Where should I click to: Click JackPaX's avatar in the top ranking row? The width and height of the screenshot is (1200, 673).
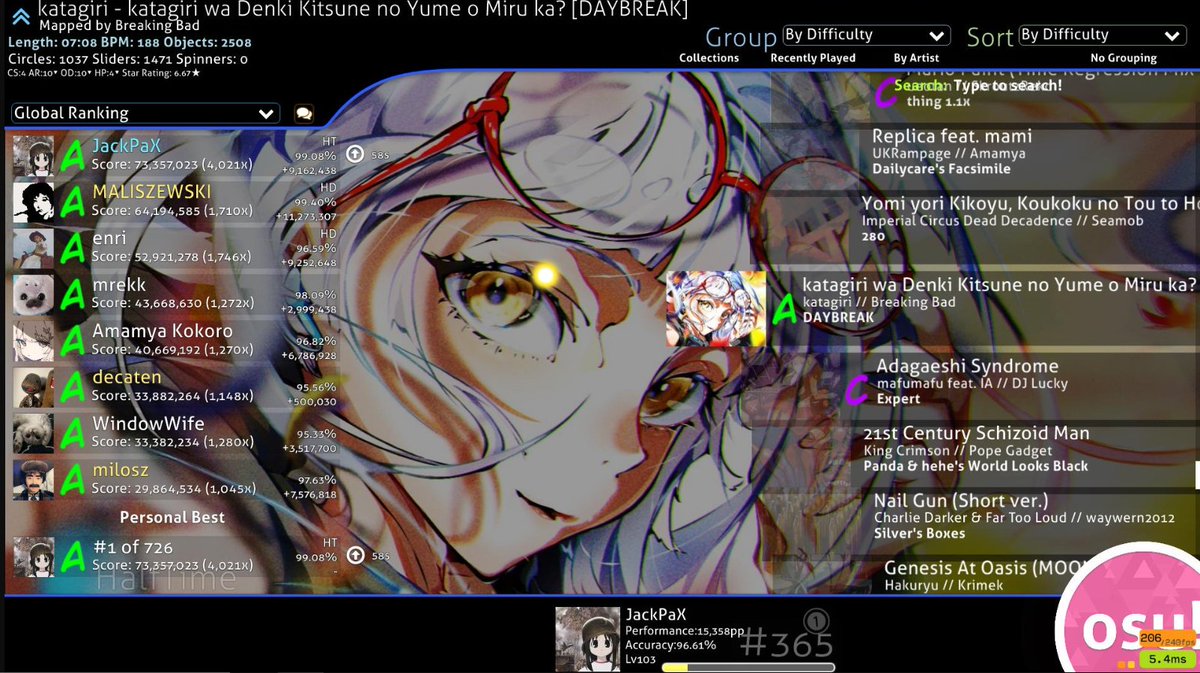pos(33,156)
